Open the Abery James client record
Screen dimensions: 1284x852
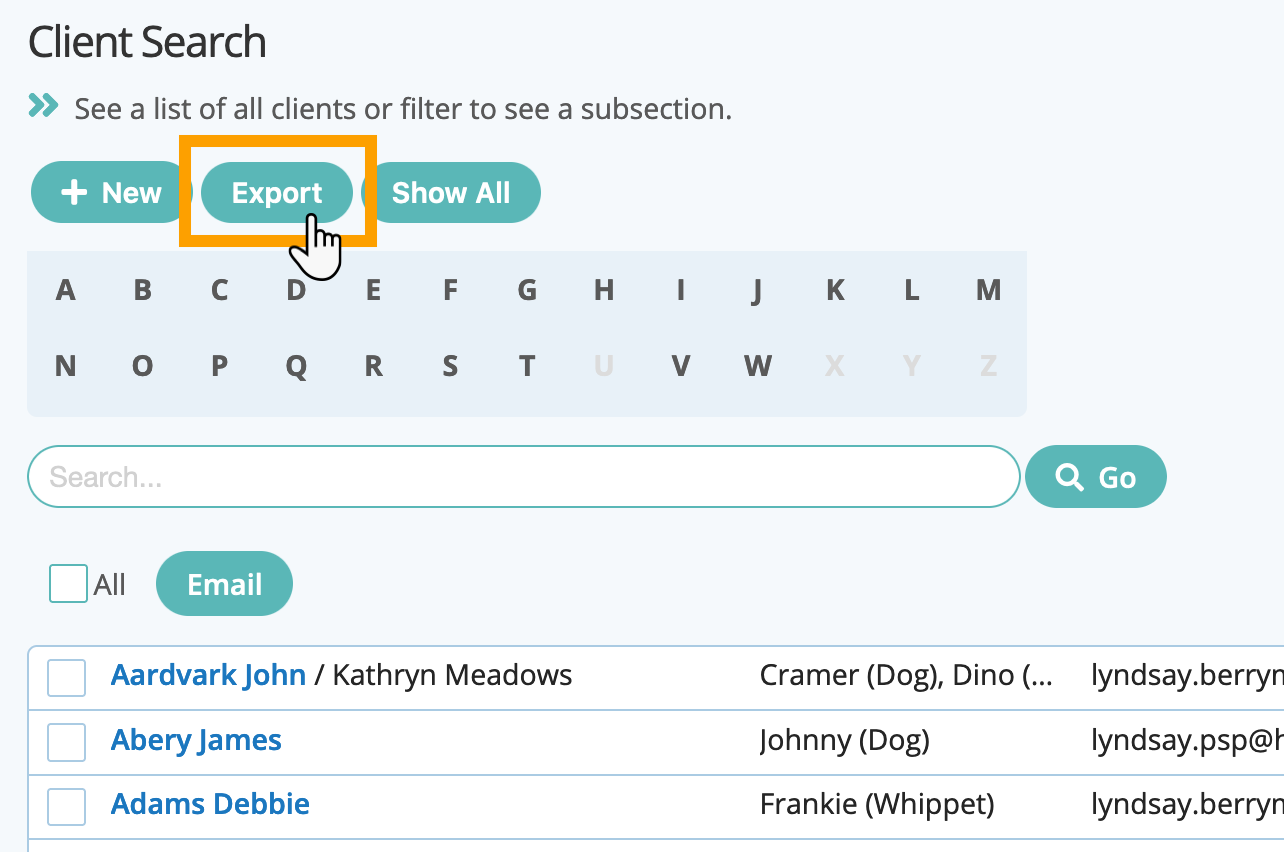tap(196, 740)
